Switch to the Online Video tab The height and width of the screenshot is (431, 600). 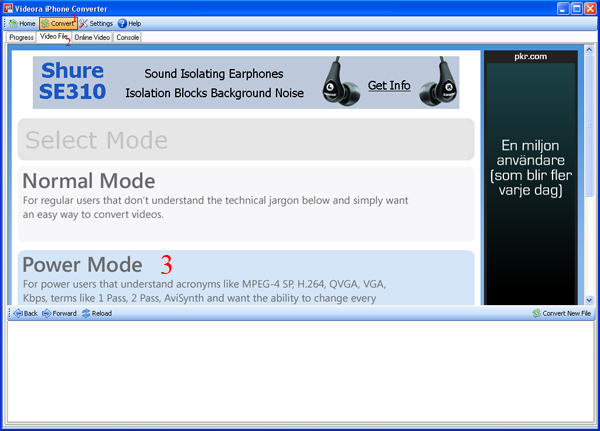coord(92,38)
